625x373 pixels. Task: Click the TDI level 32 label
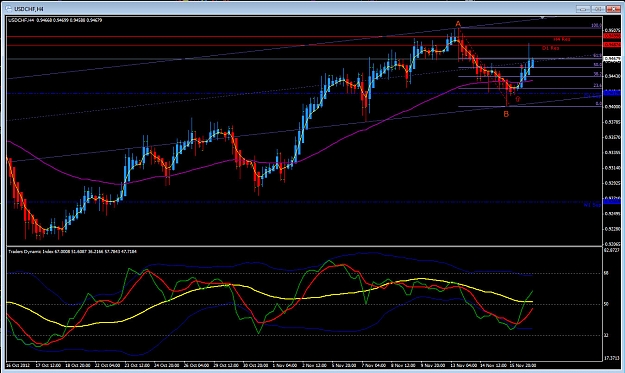[x=606, y=336]
